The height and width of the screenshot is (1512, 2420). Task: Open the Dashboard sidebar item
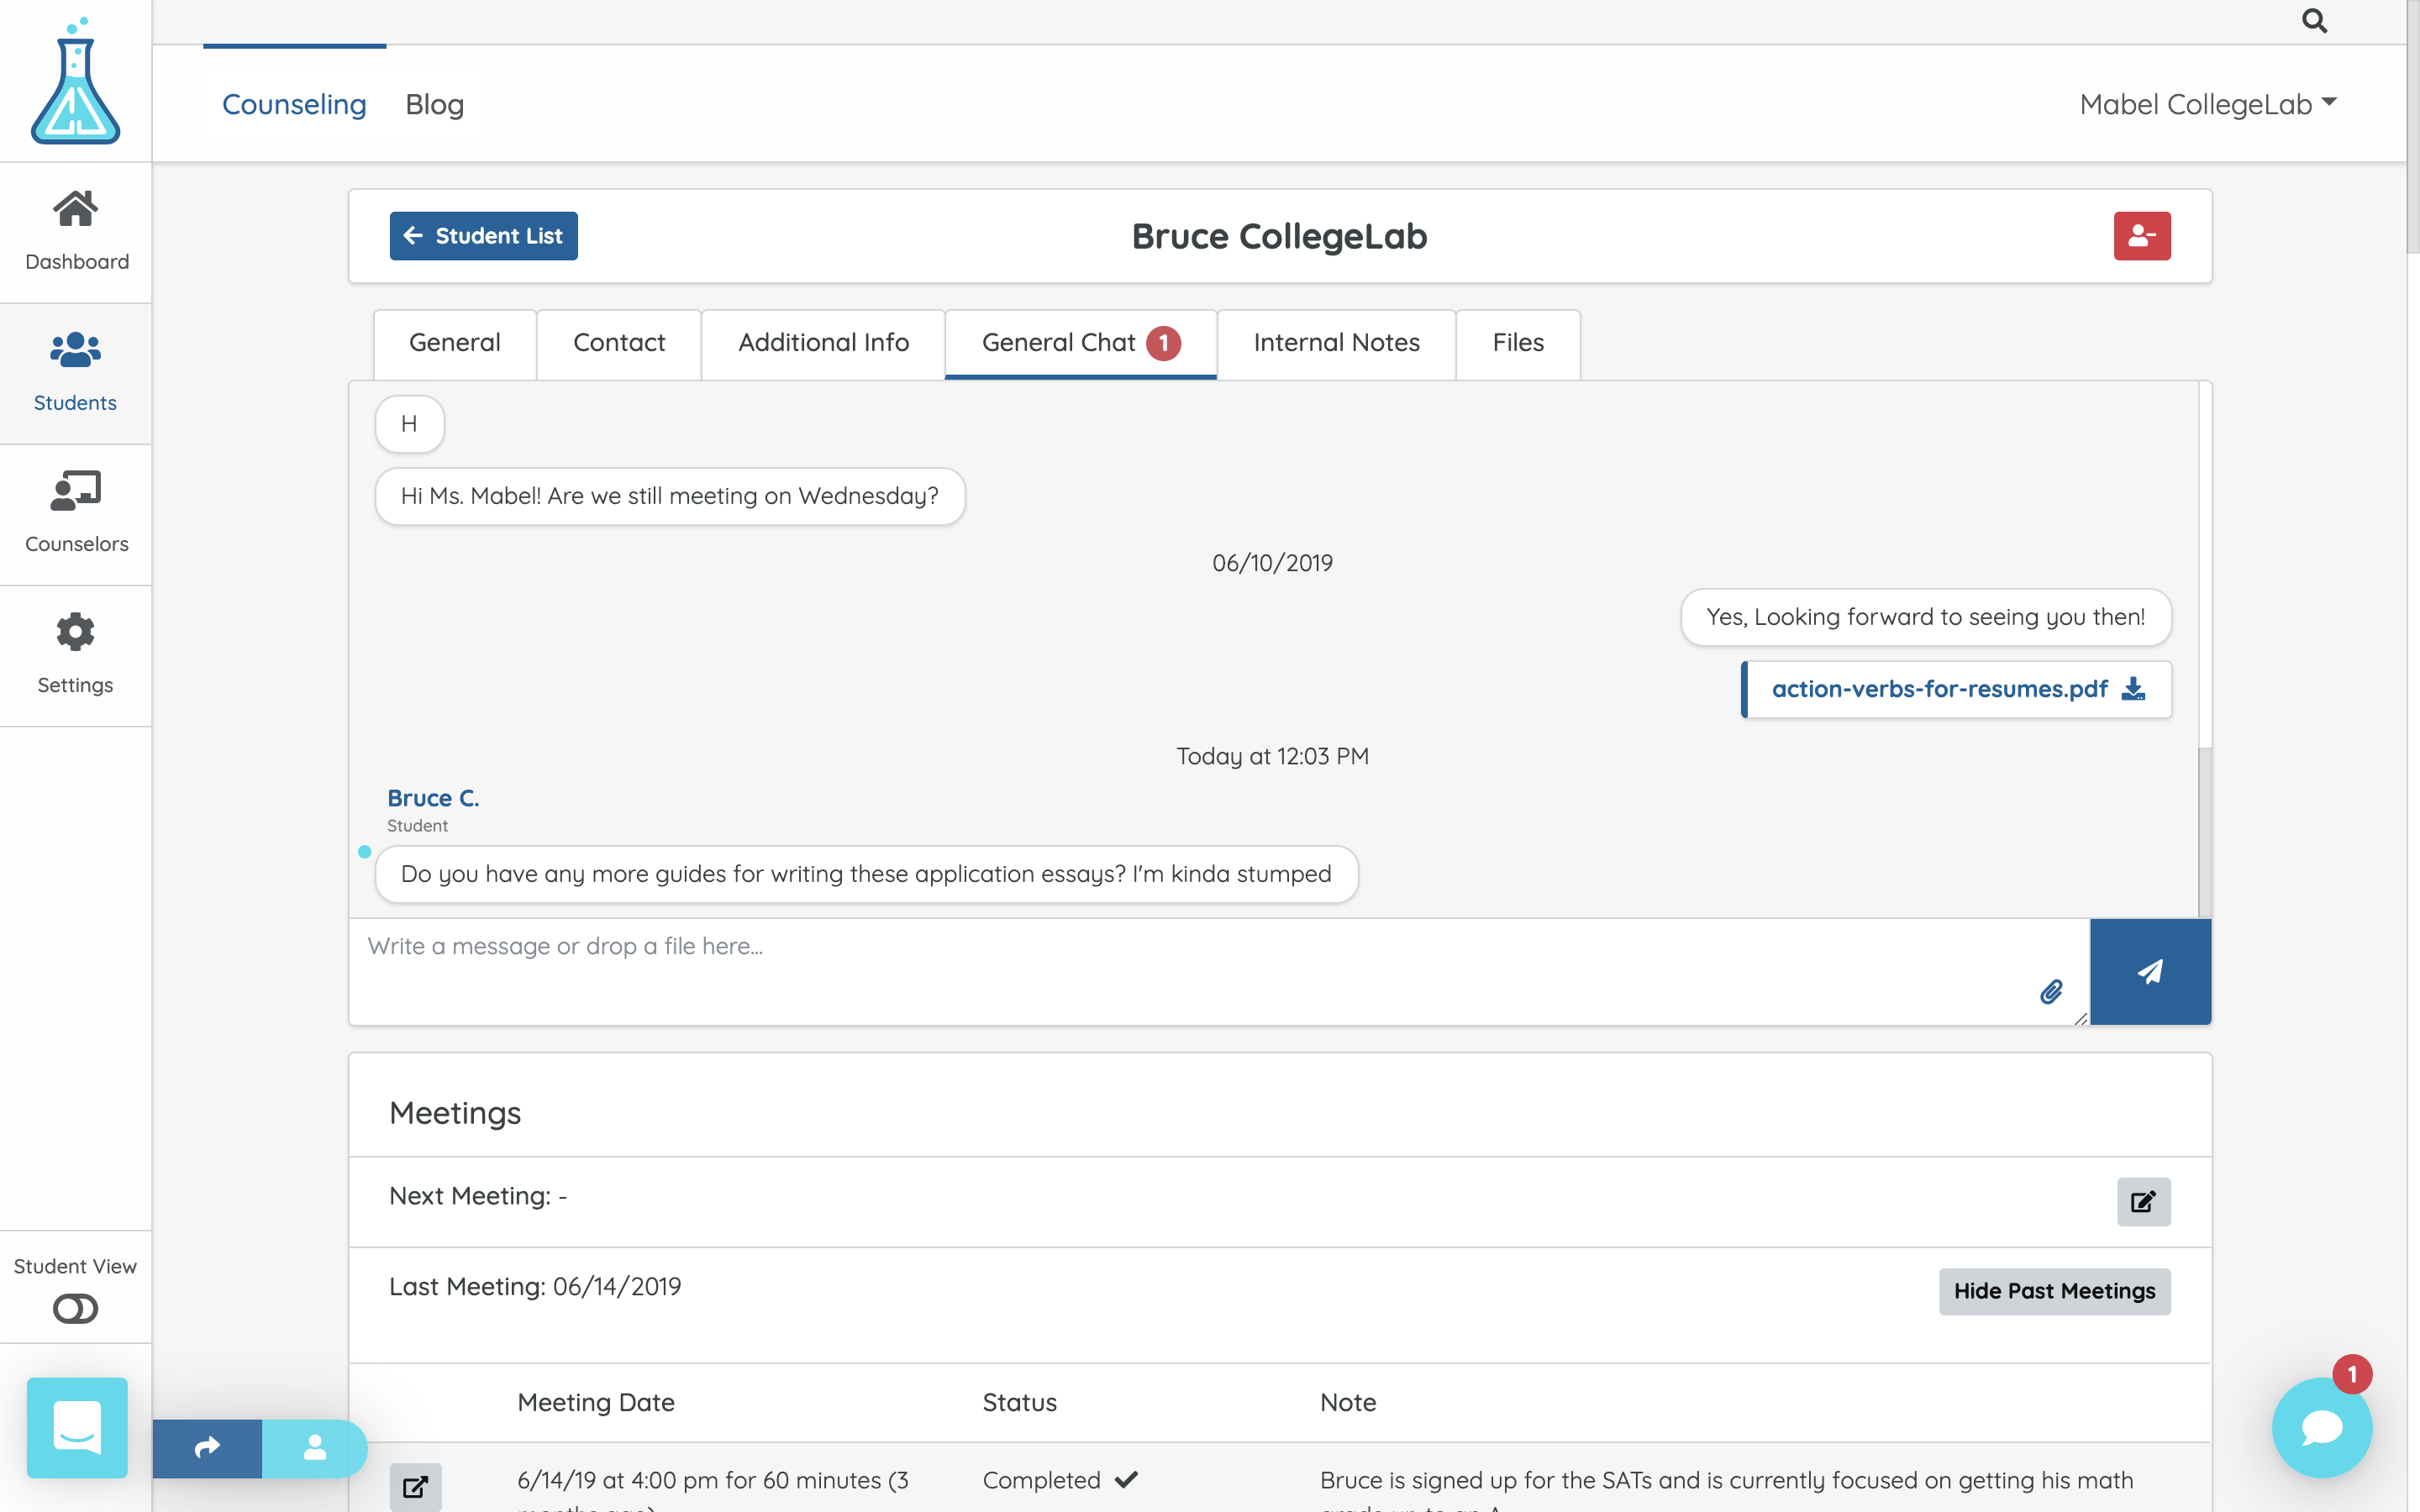coord(76,232)
